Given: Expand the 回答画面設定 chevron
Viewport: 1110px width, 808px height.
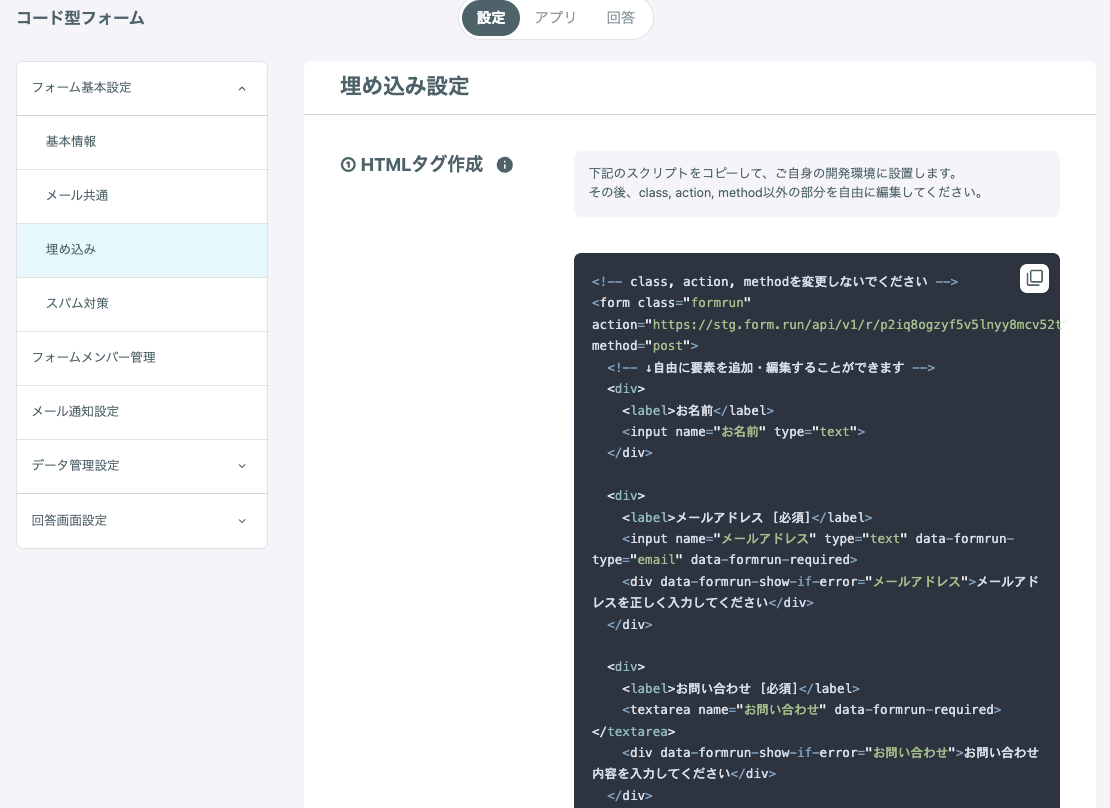Looking at the screenshot, I should click(242, 520).
